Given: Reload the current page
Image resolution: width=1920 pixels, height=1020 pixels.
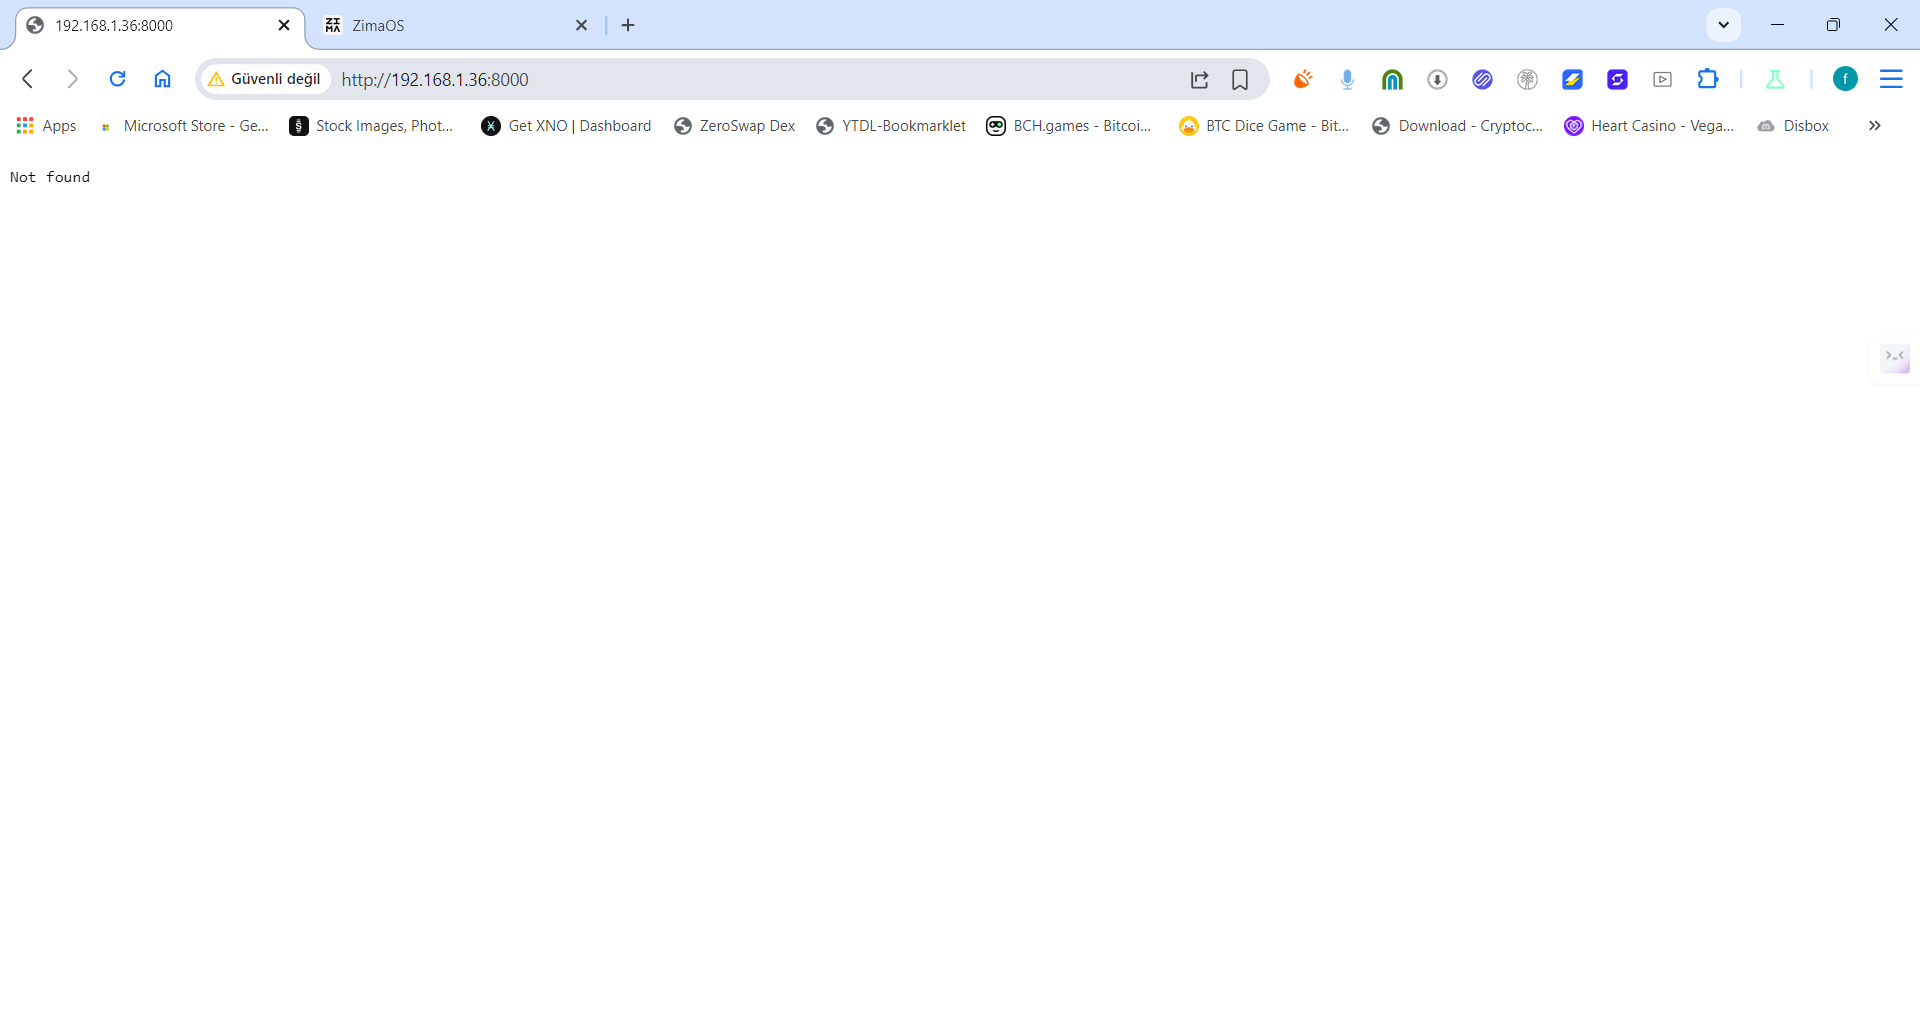Looking at the screenshot, I should [117, 79].
